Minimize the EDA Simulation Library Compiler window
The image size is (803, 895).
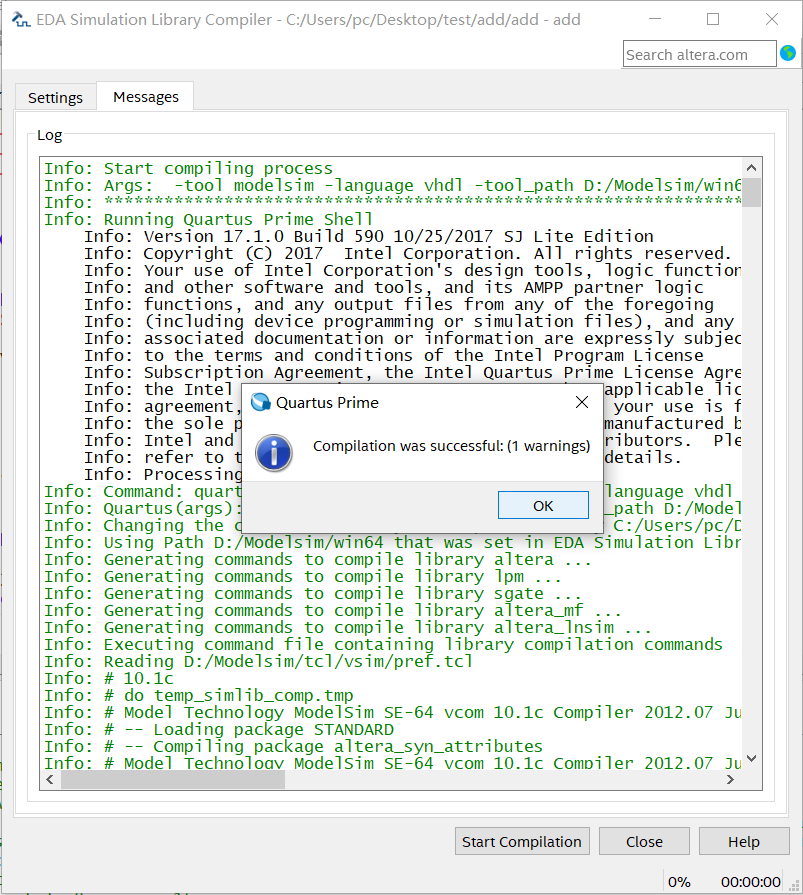(655, 19)
